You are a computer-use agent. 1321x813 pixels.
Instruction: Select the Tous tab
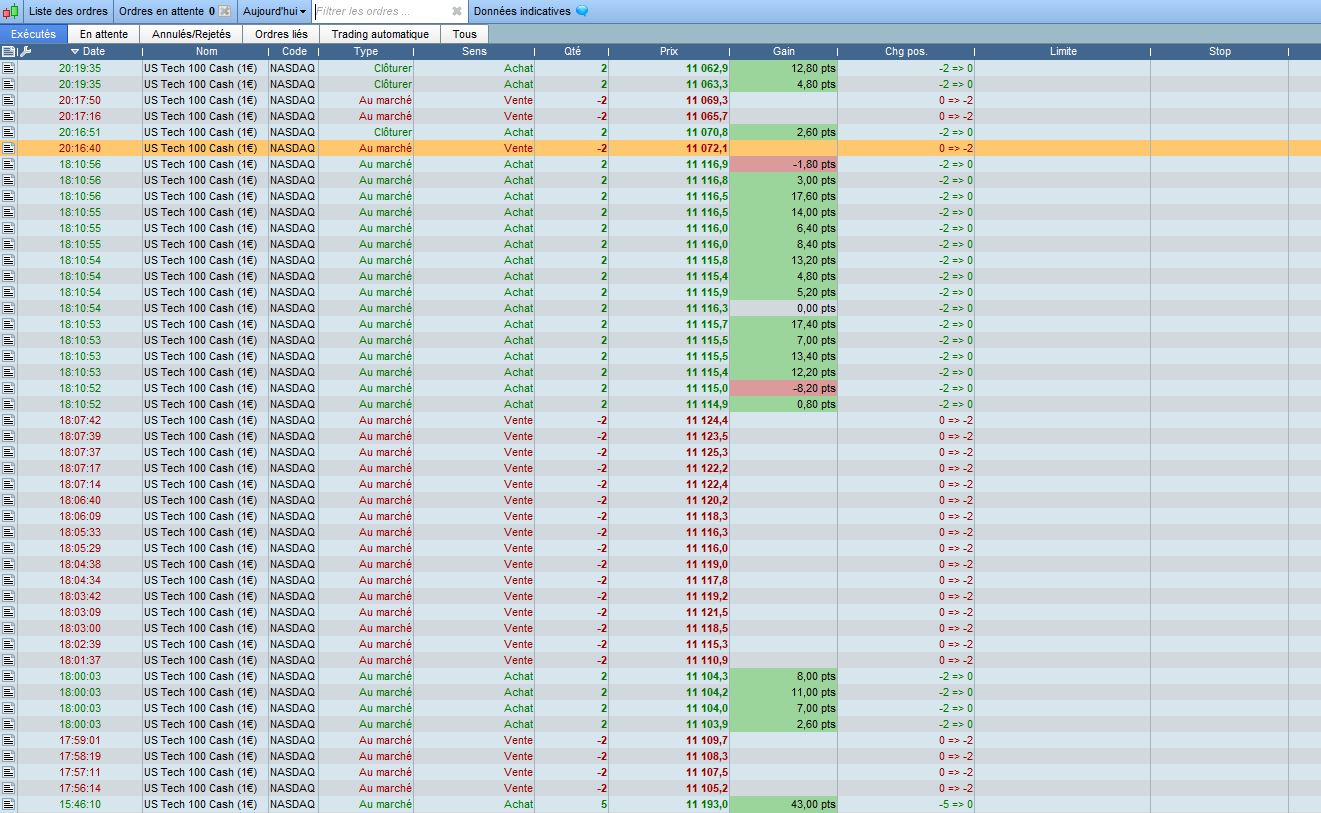point(464,34)
